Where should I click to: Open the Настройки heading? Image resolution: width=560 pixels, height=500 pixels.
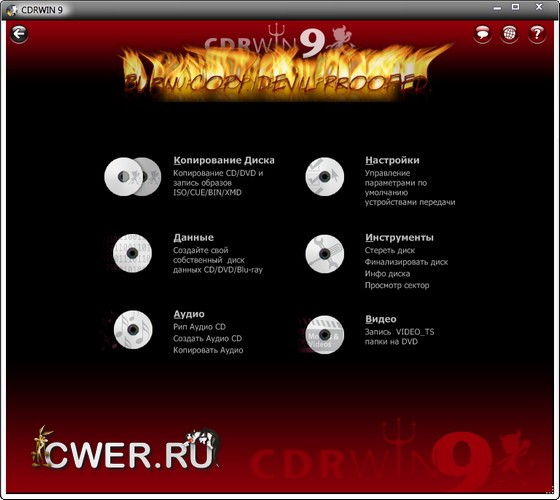coord(392,160)
